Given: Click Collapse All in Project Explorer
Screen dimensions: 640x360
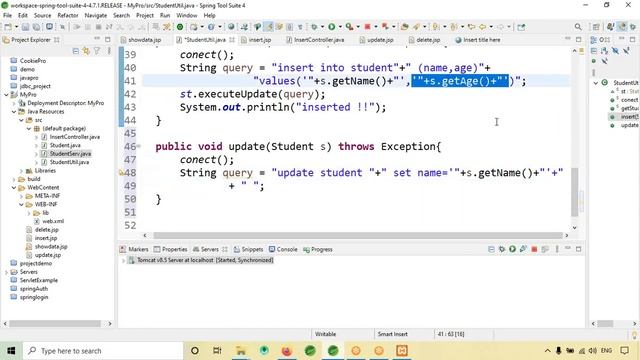Looking at the screenshot, I should tap(76, 51).
